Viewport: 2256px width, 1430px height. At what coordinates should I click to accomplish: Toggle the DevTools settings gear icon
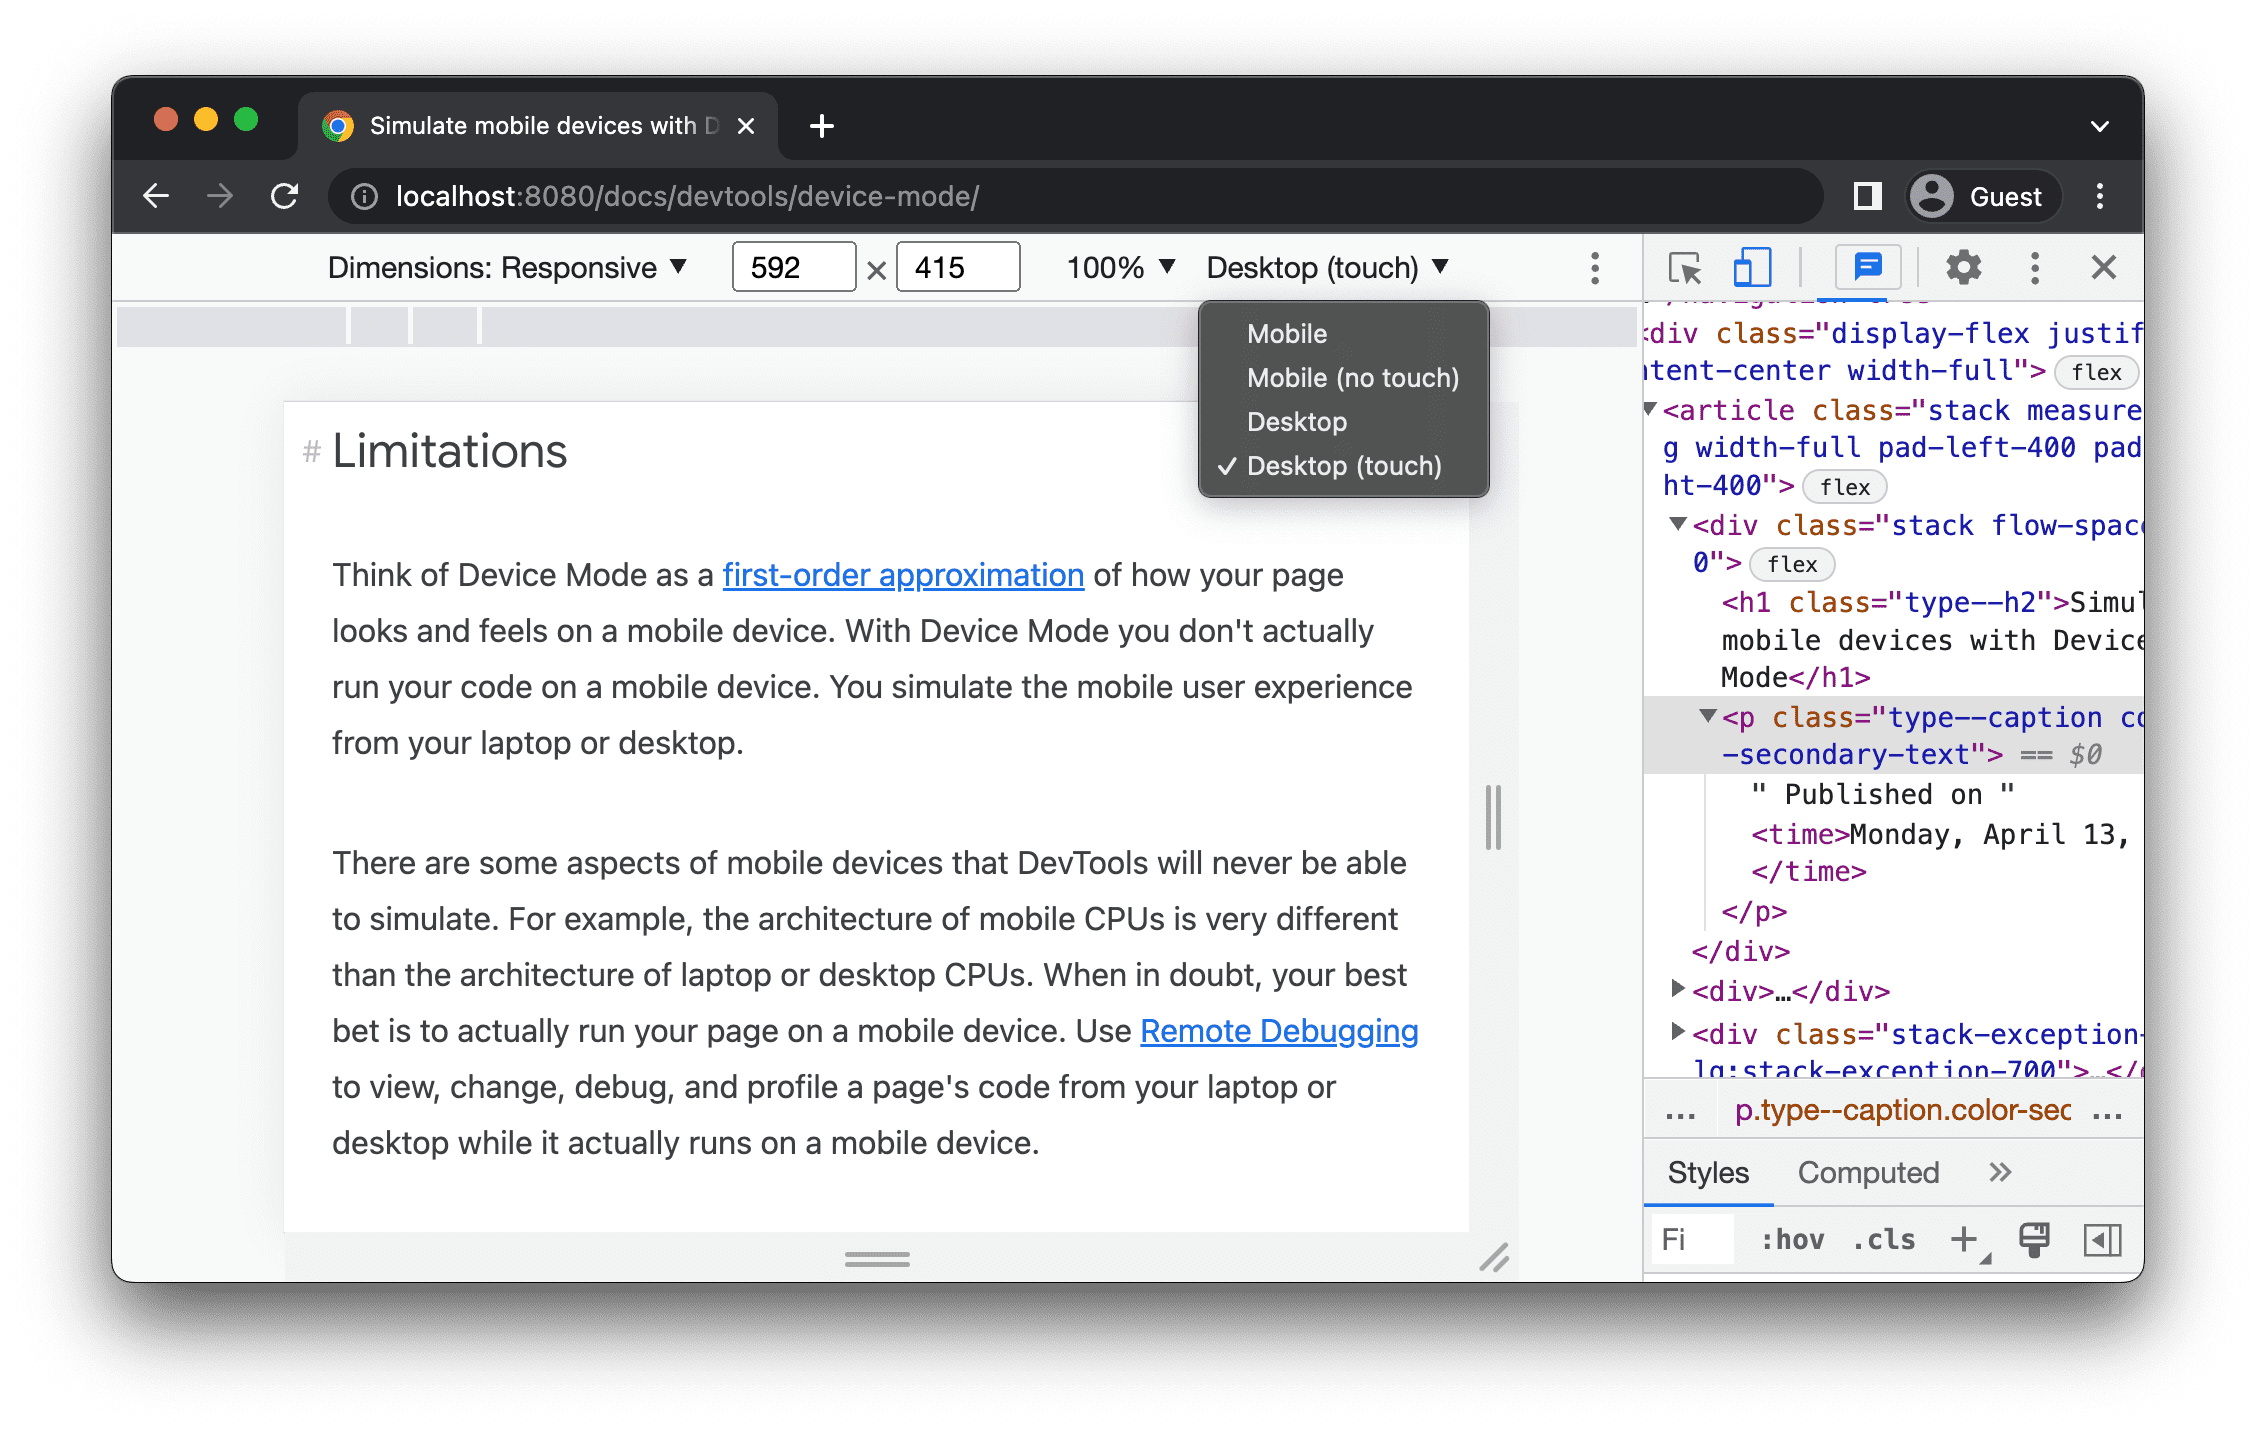point(1962,268)
